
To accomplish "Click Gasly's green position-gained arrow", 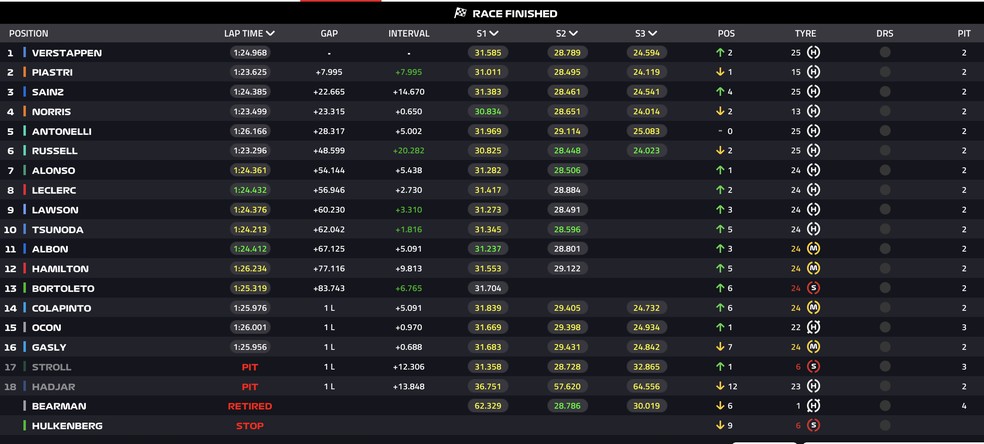I will (719, 347).
